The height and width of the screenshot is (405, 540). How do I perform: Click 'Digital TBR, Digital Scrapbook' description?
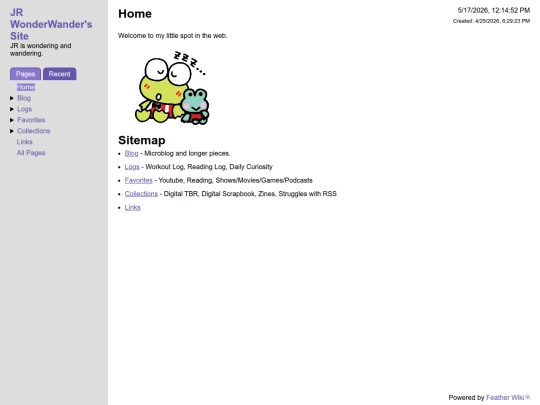(x=250, y=194)
